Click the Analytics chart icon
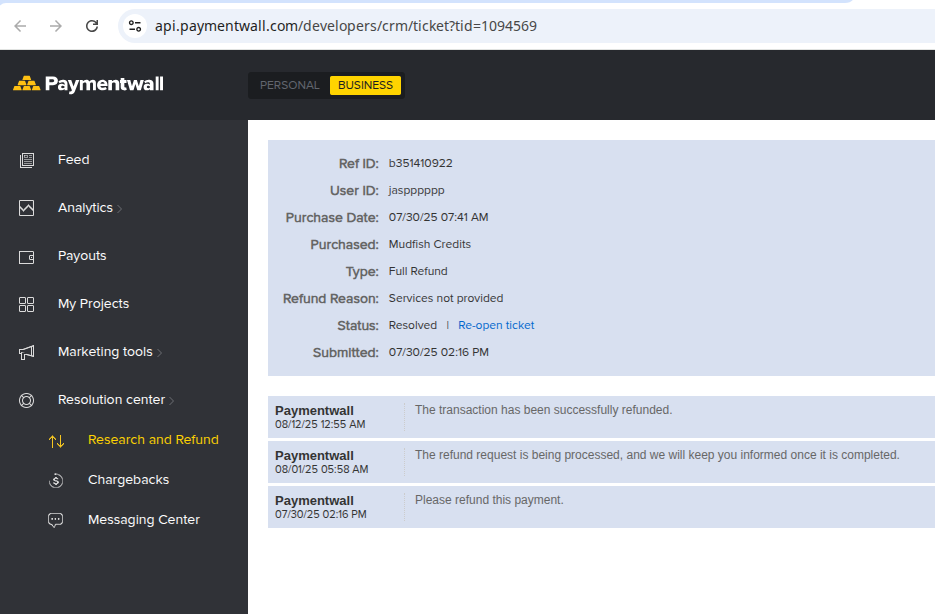The height and width of the screenshot is (614, 935). (27, 208)
